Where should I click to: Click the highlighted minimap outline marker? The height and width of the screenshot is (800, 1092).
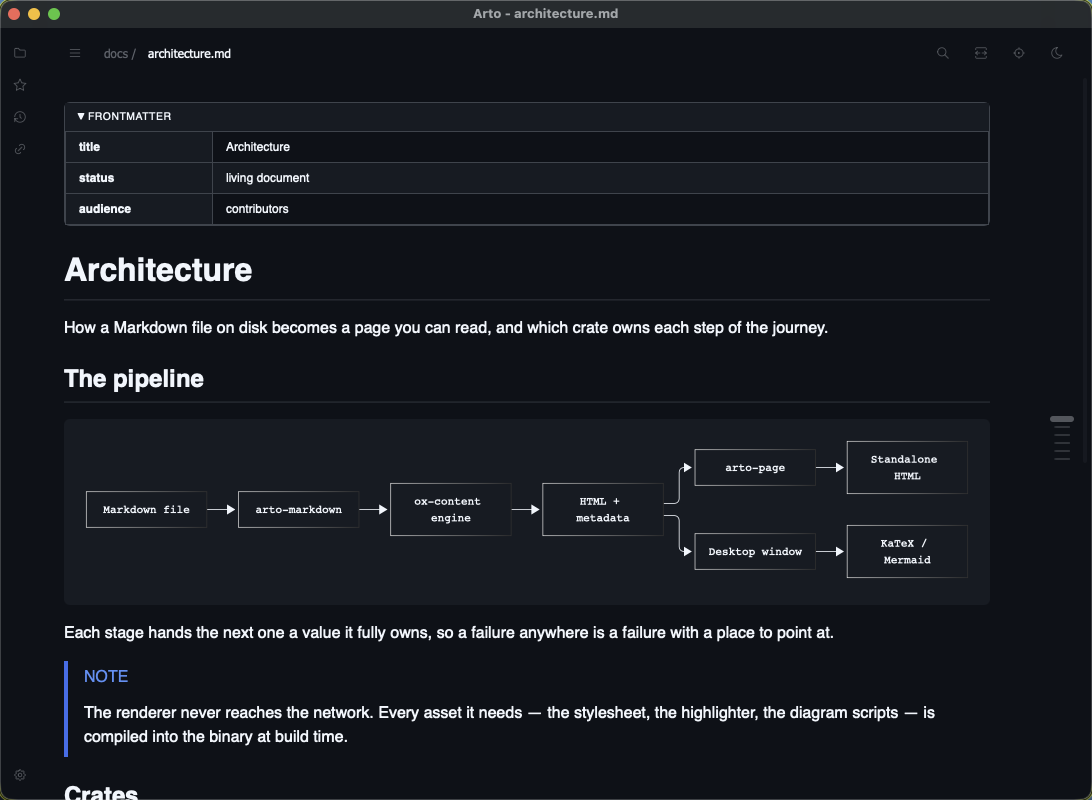pos(1061,419)
